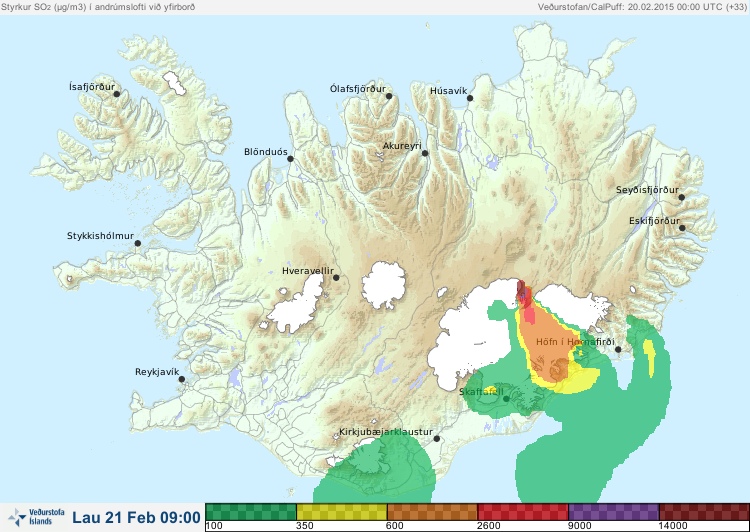Click the Eskifjörður location dot
This screenshot has height=532, width=750.
[x=682, y=228]
